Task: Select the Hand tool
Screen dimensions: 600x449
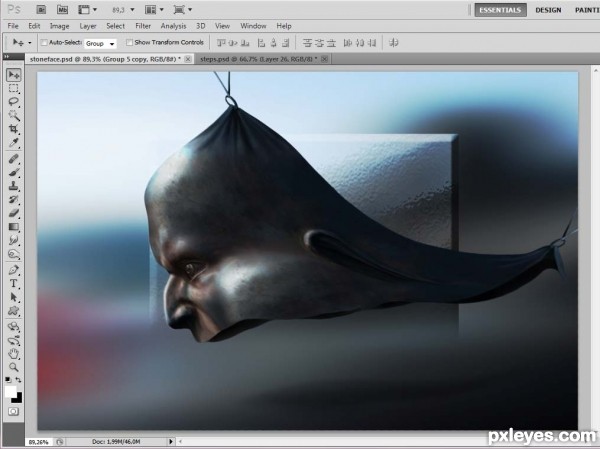Action: pyautogui.click(x=14, y=354)
